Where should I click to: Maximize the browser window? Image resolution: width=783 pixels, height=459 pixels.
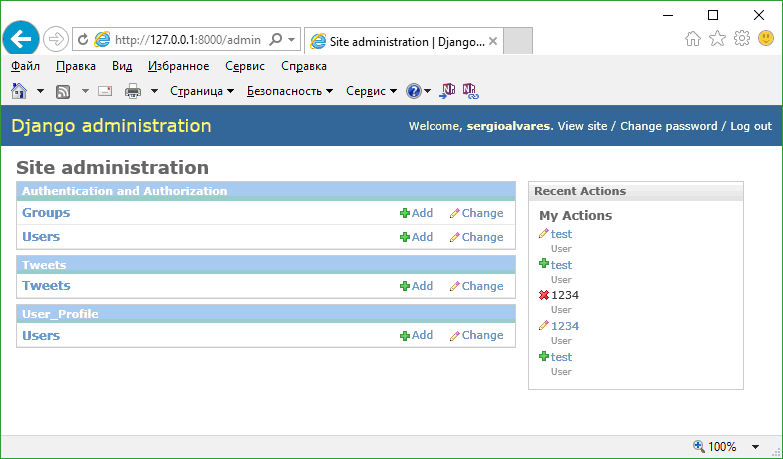click(713, 15)
